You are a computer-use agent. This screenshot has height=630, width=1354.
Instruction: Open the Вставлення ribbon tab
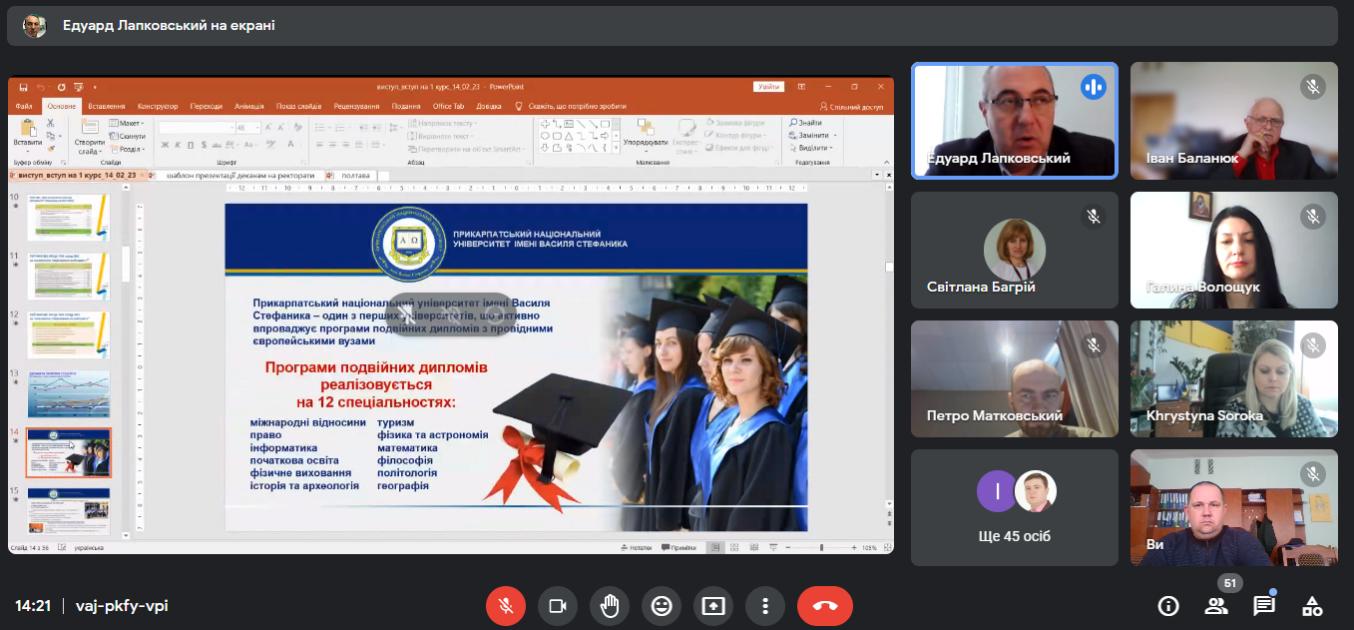pos(106,106)
